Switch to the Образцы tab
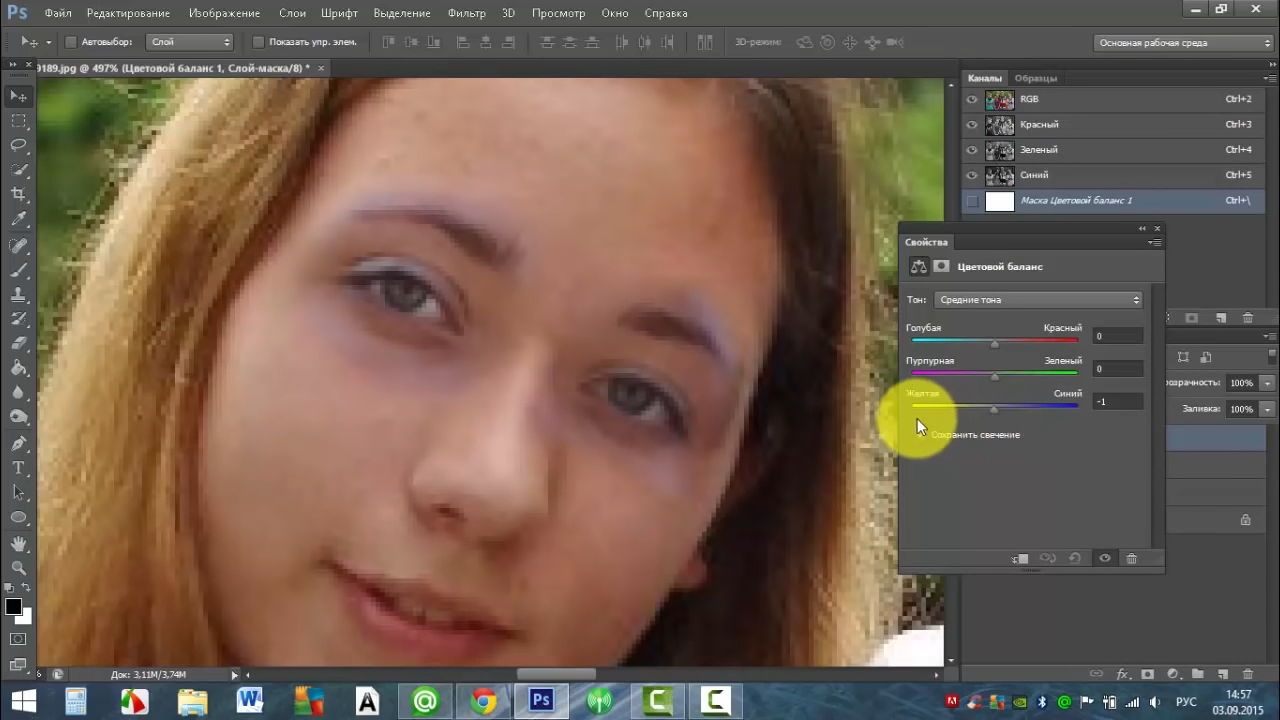Image resolution: width=1280 pixels, height=720 pixels. (x=1035, y=78)
